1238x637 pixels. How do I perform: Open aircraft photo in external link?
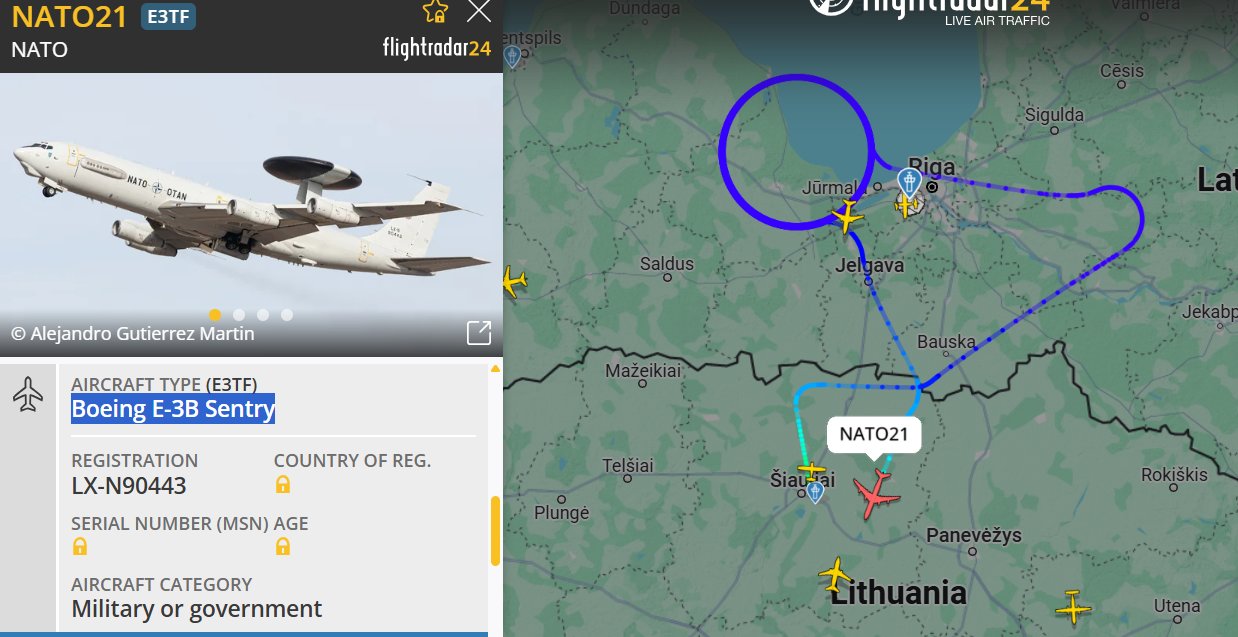point(479,333)
